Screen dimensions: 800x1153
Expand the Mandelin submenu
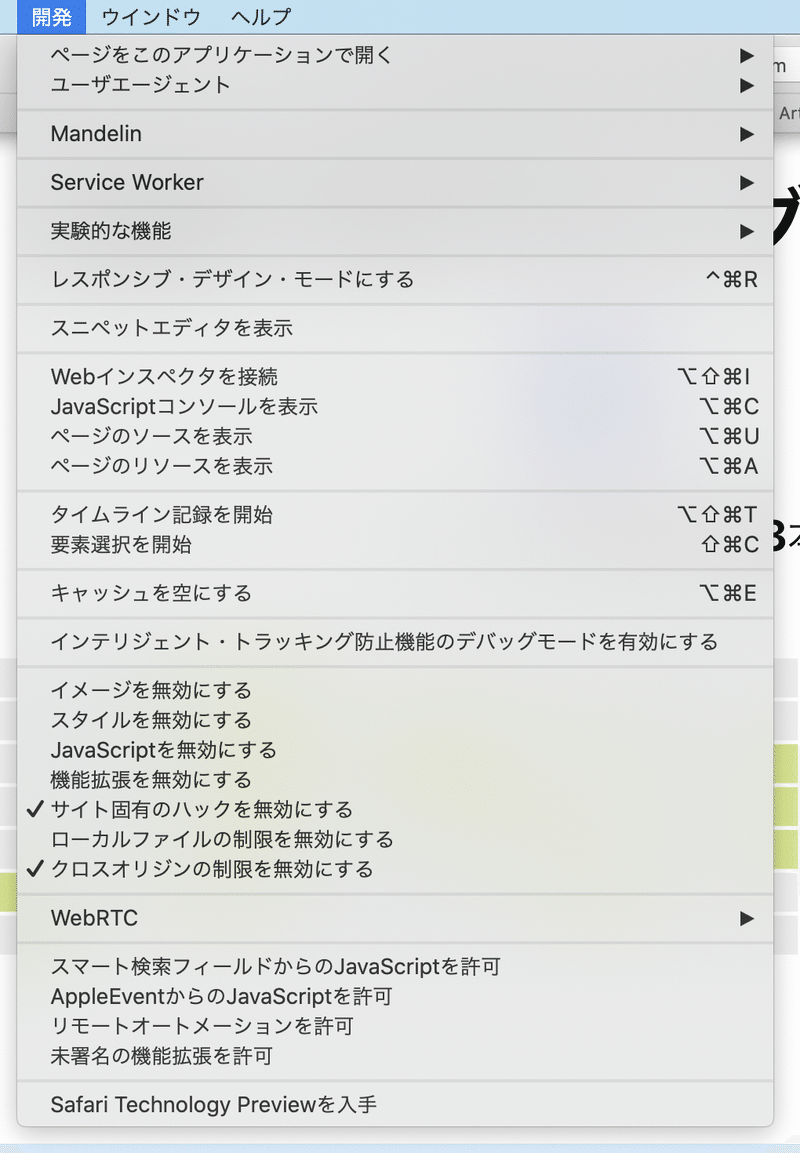pos(395,134)
